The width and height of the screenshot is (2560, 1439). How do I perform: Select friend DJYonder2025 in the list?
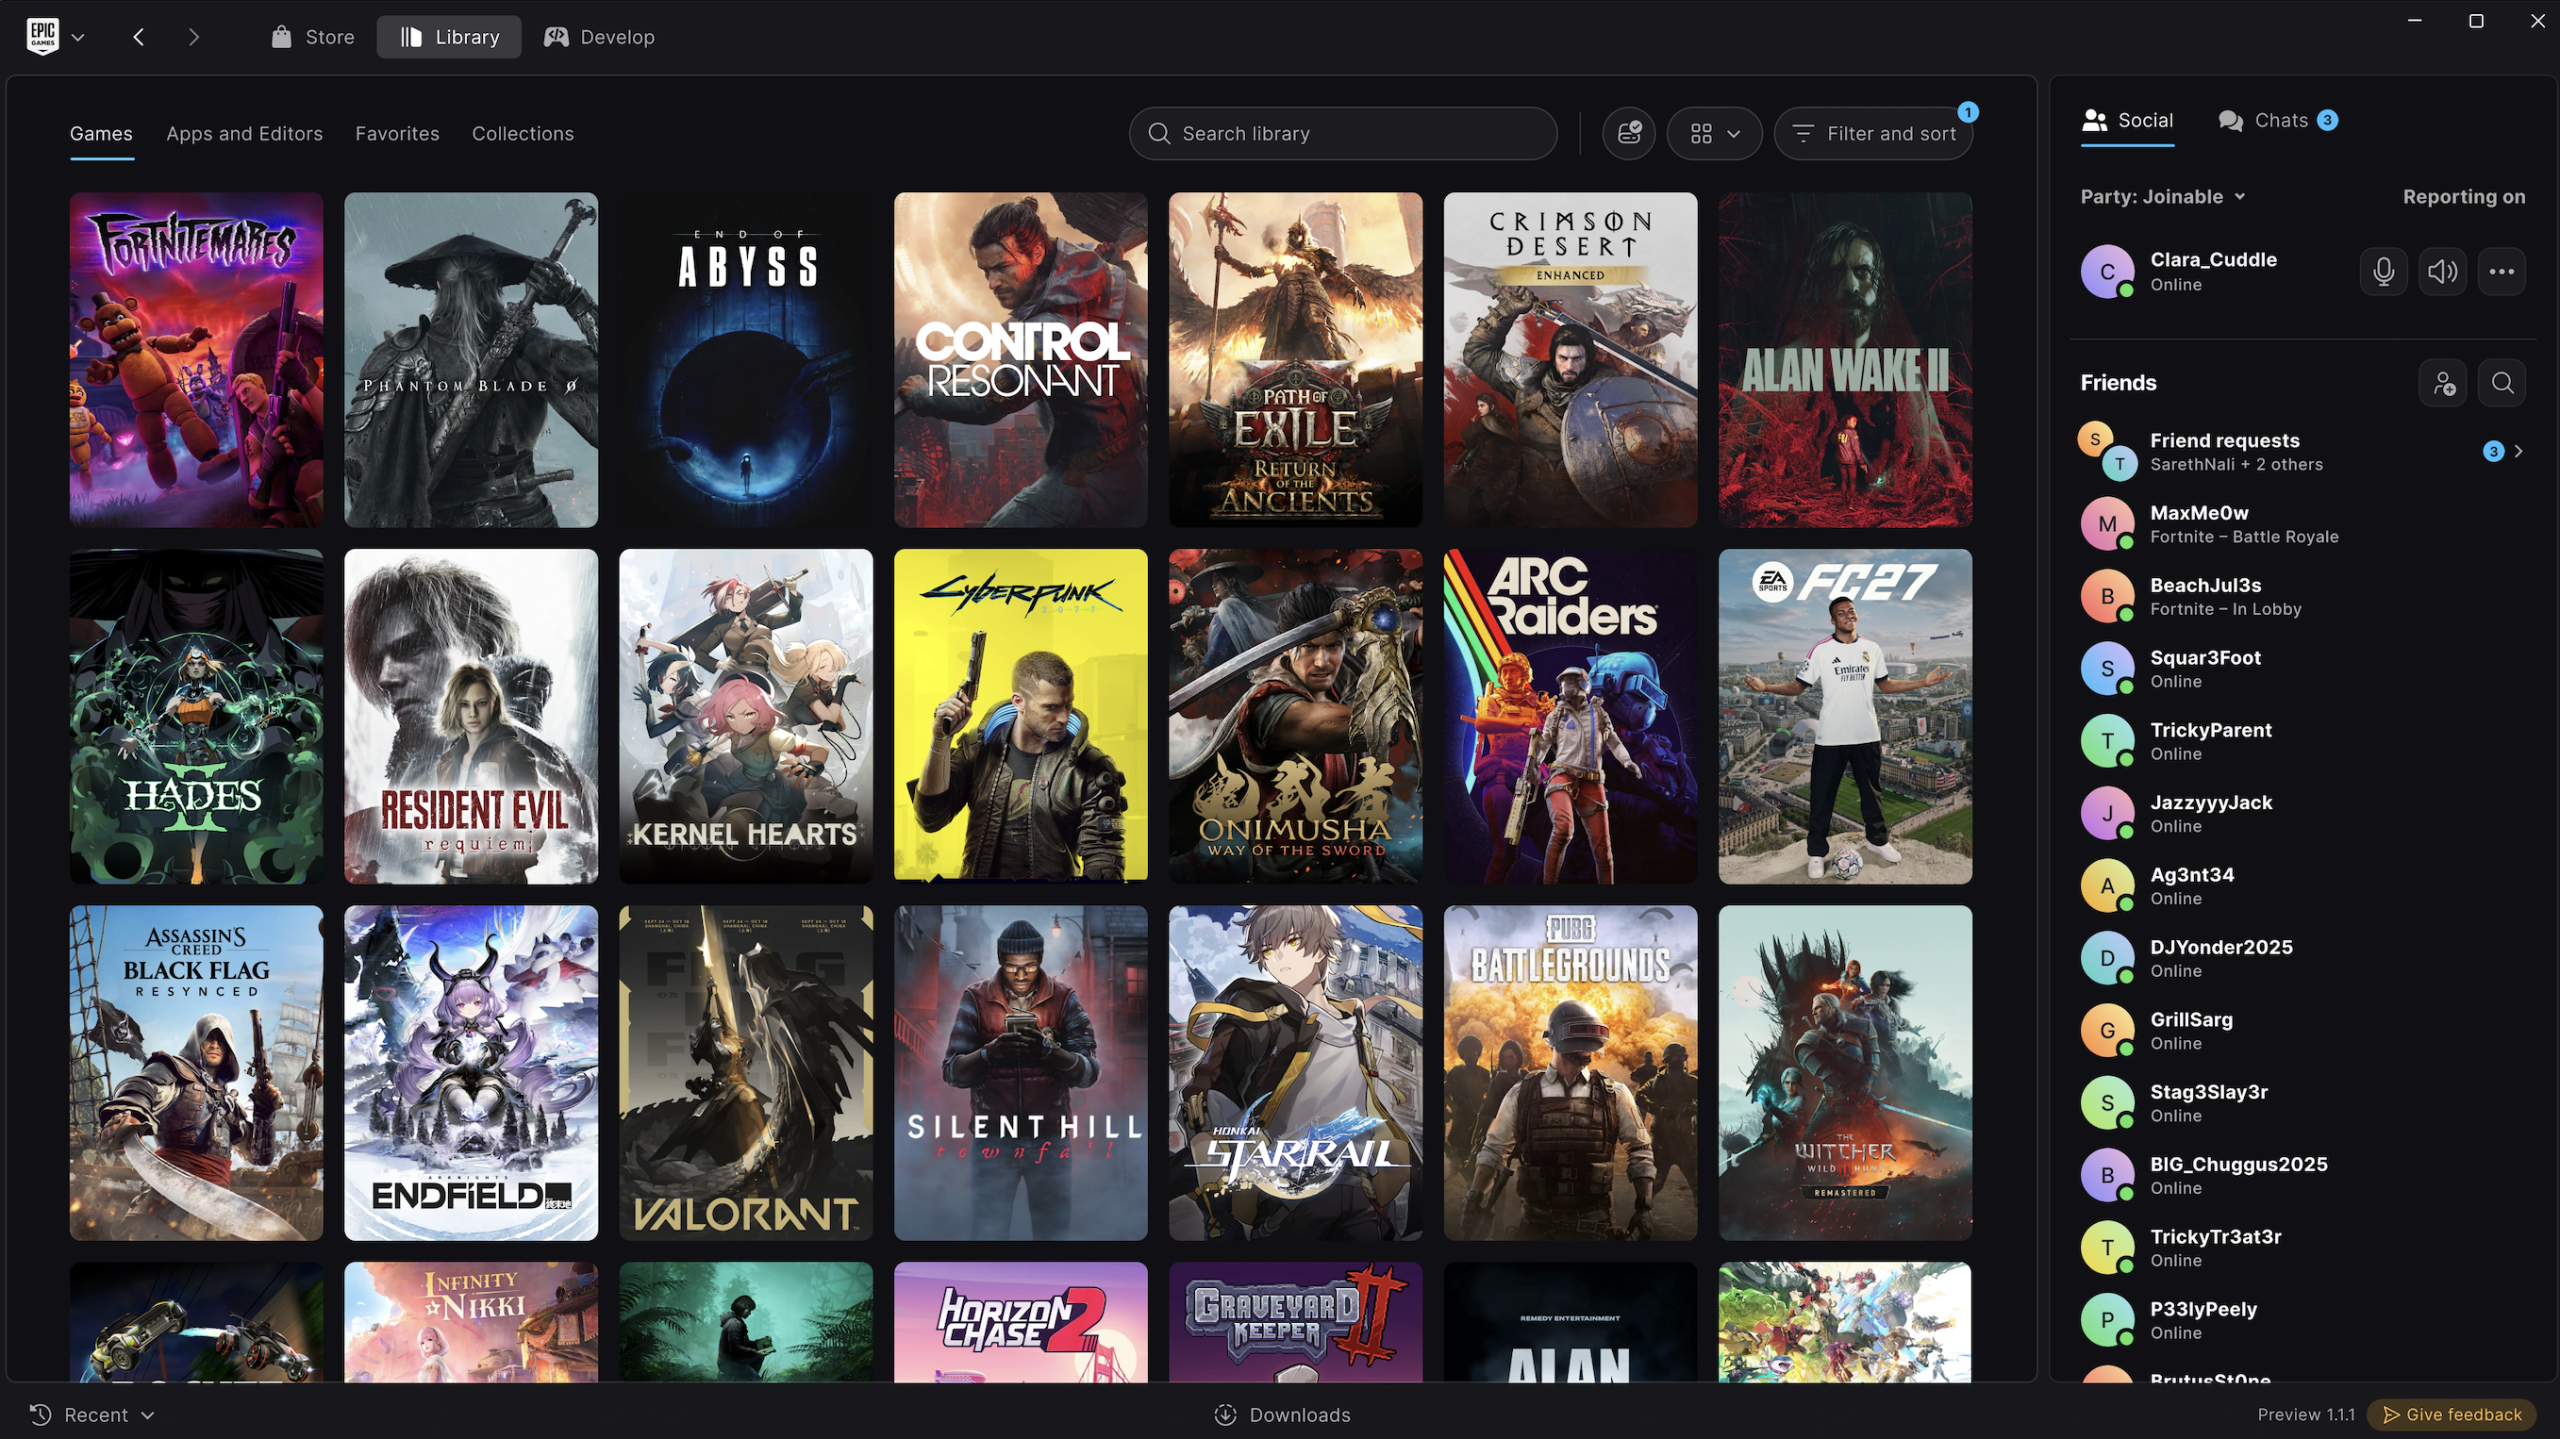(x=2302, y=958)
